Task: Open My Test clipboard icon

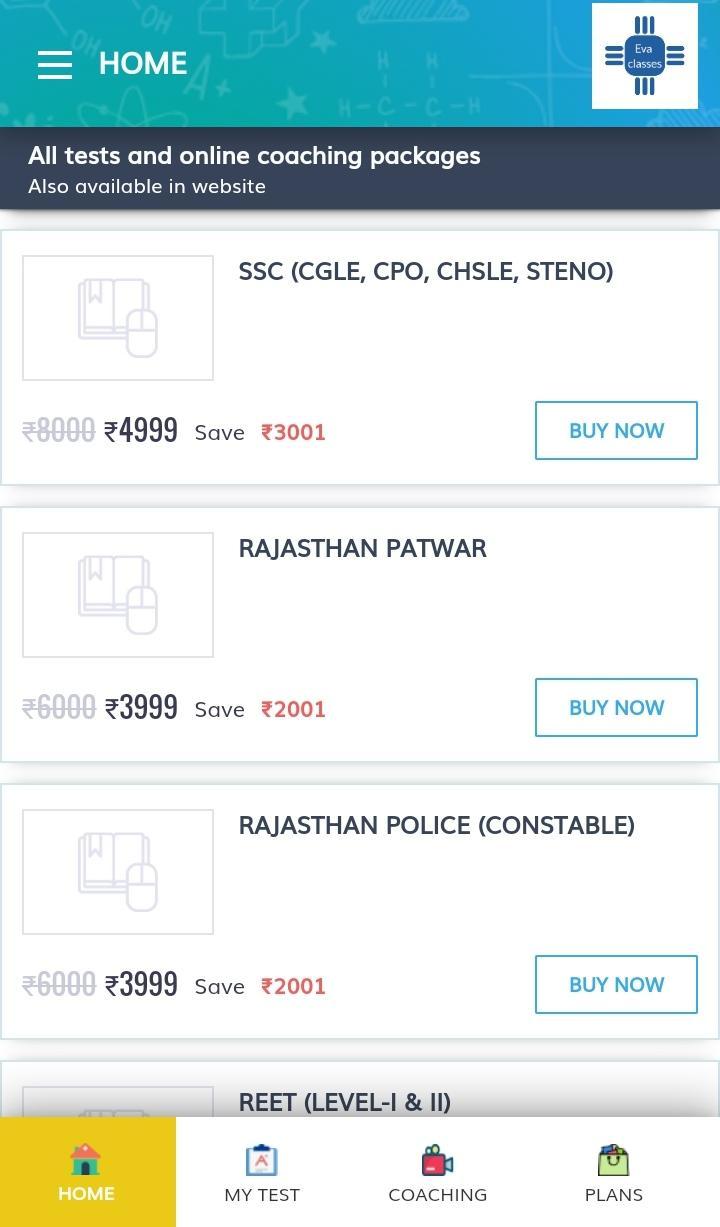Action: (x=262, y=1160)
